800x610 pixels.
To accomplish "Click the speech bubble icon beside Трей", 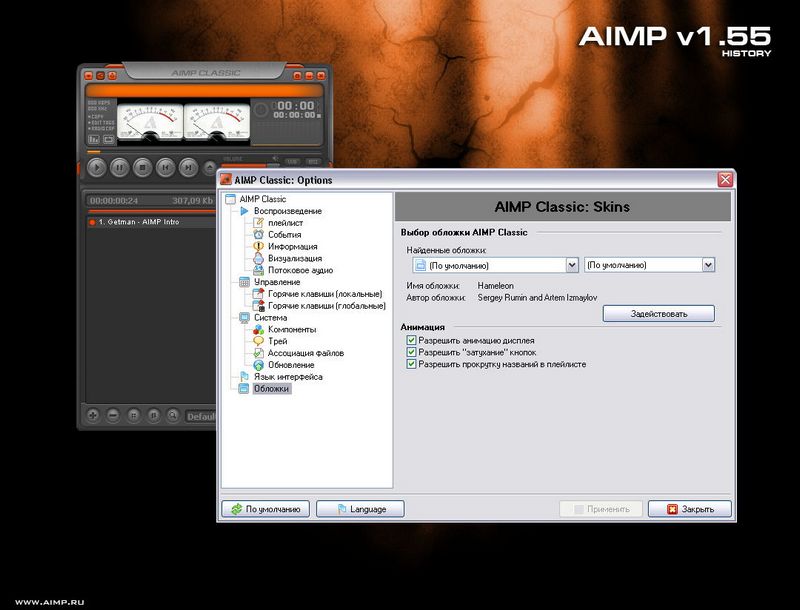I will pos(259,341).
